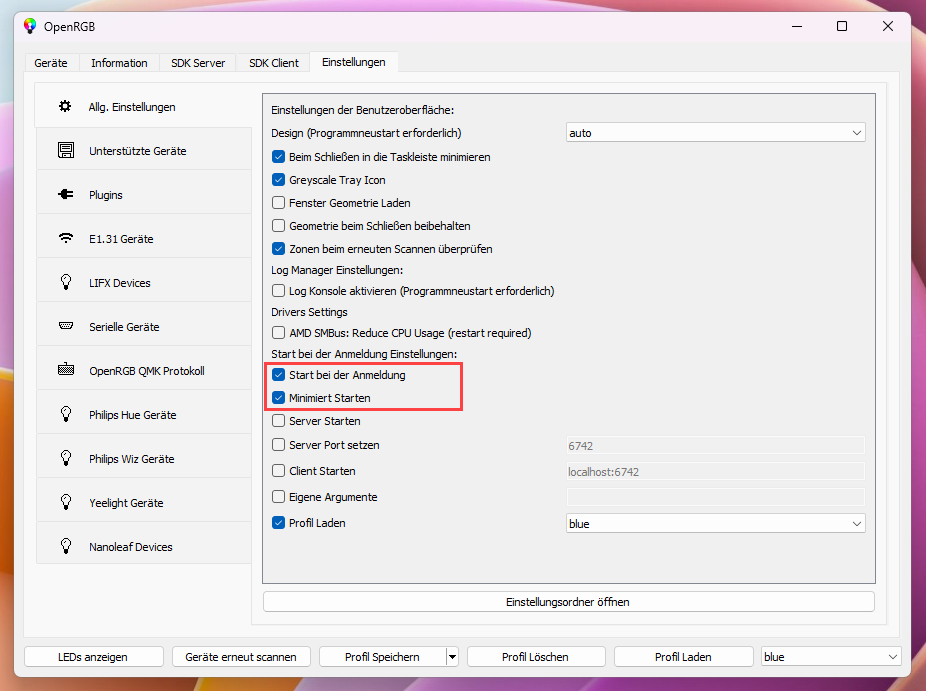Click the bulb icon for Yeelight Geräte
Image resolution: width=926 pixels, height=691 pixels.
tap(66, 502)
